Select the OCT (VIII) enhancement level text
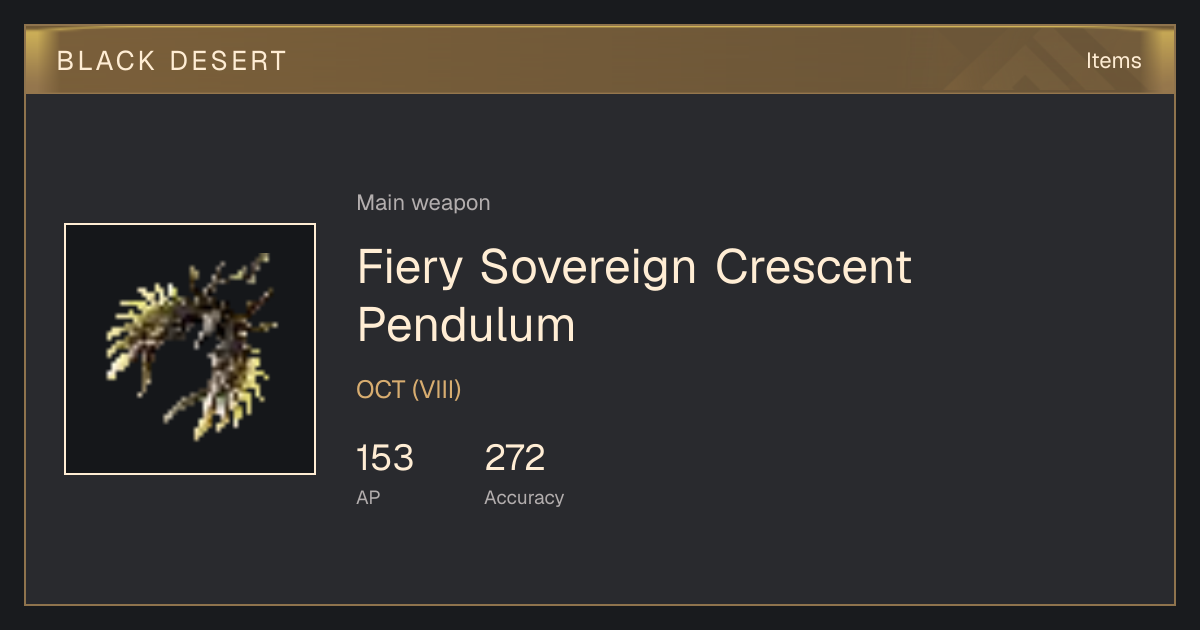The height and width of the screenshot is (630, 1200). (409, 390)
